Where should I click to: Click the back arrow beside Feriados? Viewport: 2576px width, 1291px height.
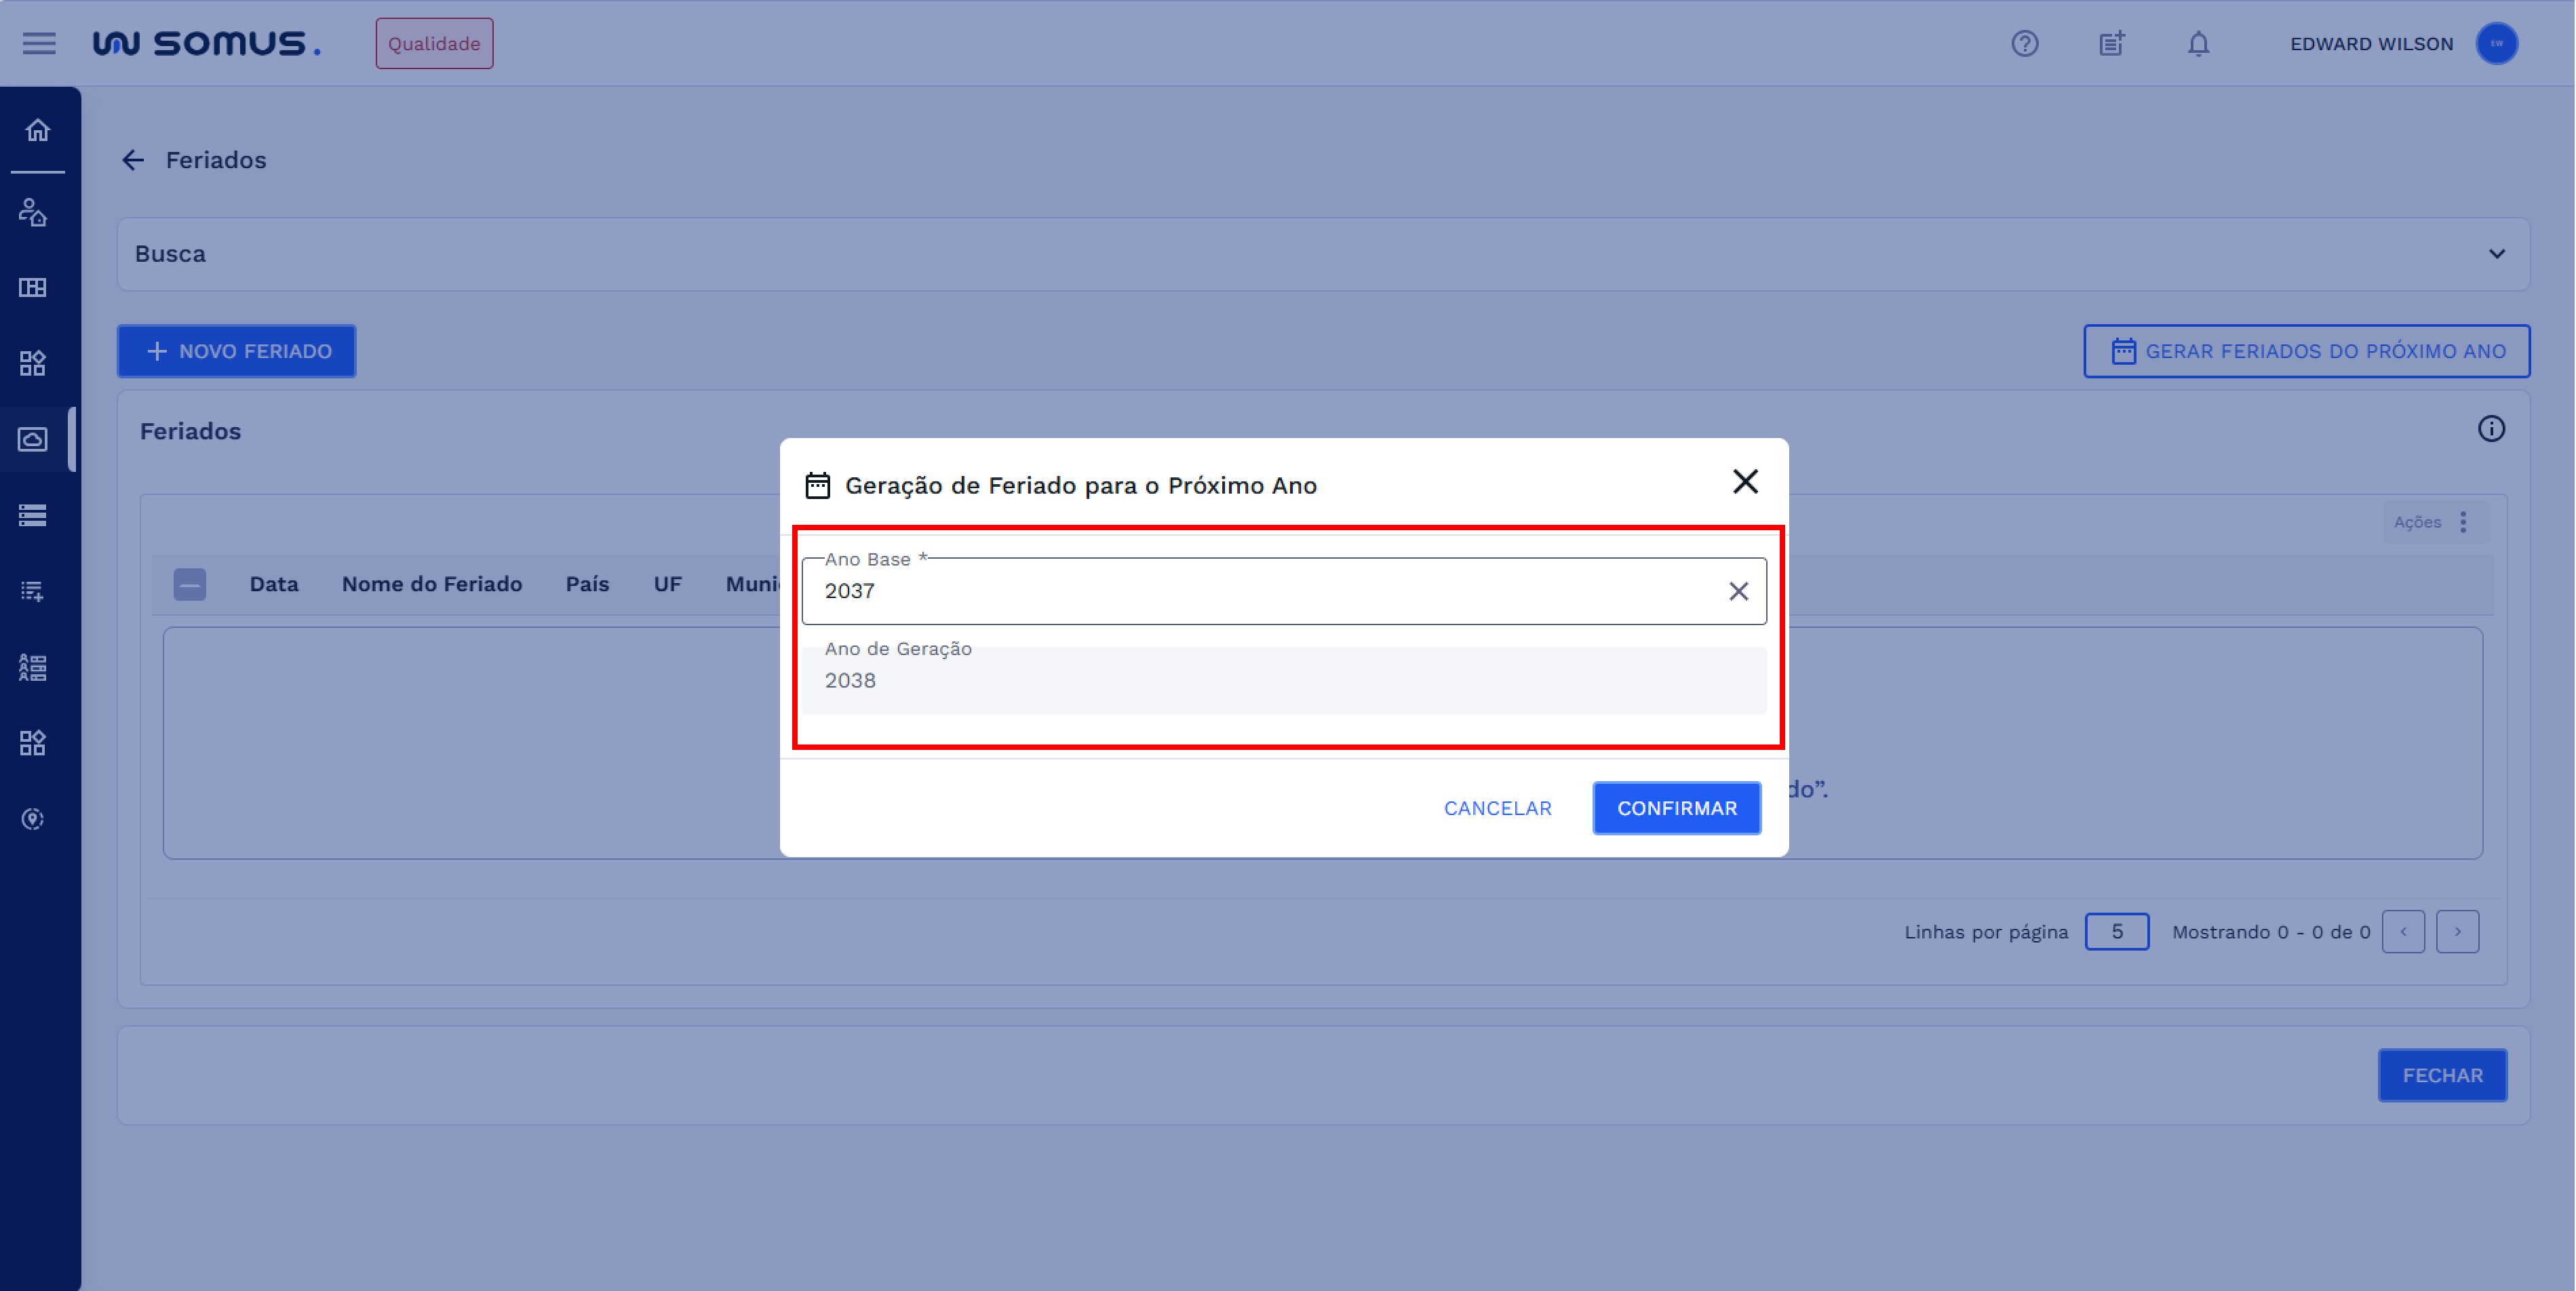point(133,160)
